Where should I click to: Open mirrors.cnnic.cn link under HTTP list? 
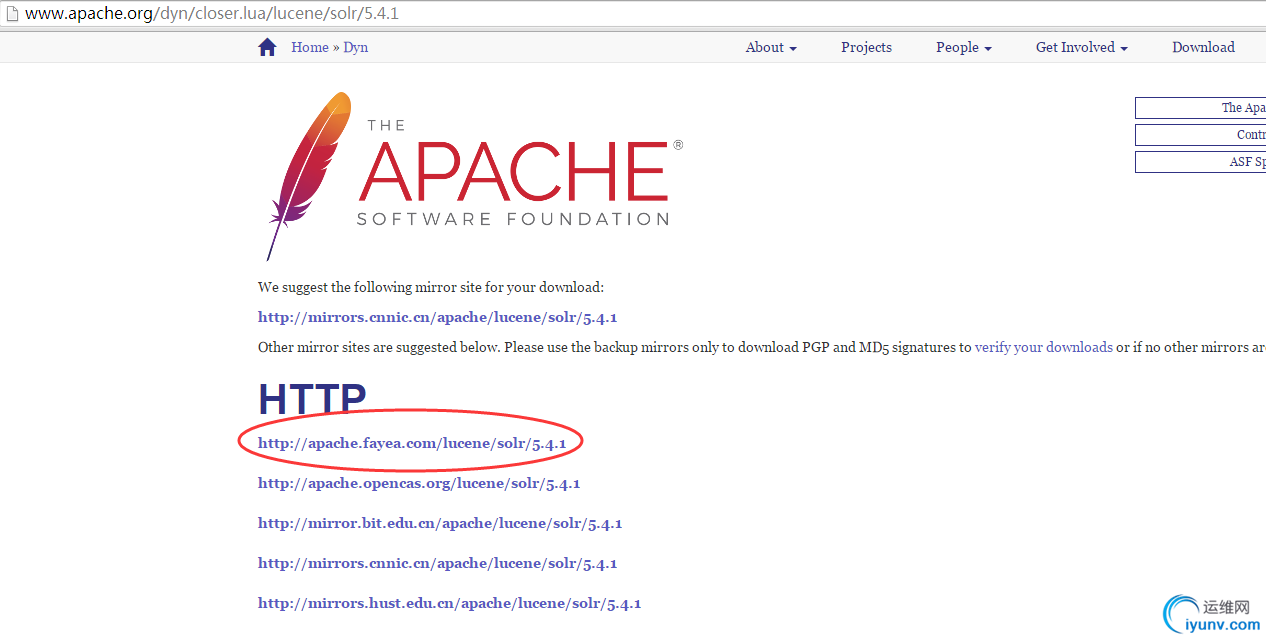click(438, 563)
